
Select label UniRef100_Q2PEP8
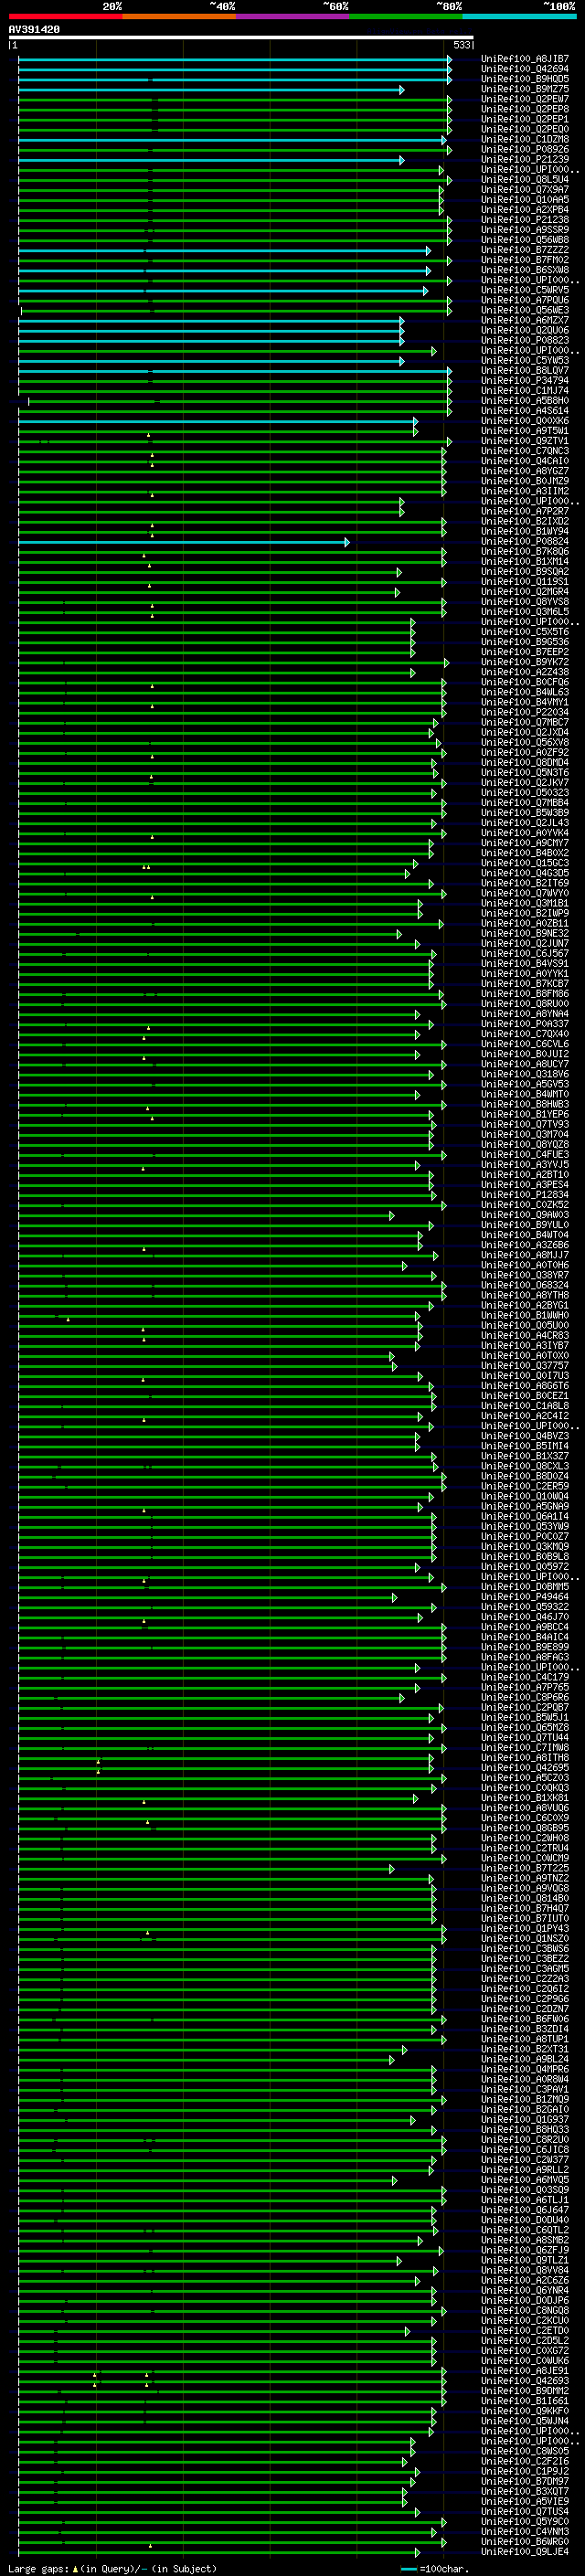pos(525,109)
